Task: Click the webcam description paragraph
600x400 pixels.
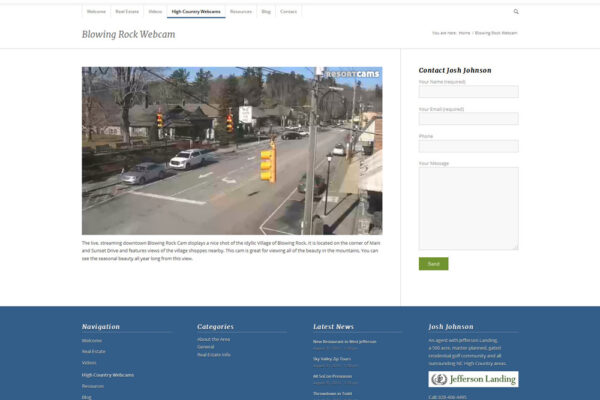Action: pos(231,251)
